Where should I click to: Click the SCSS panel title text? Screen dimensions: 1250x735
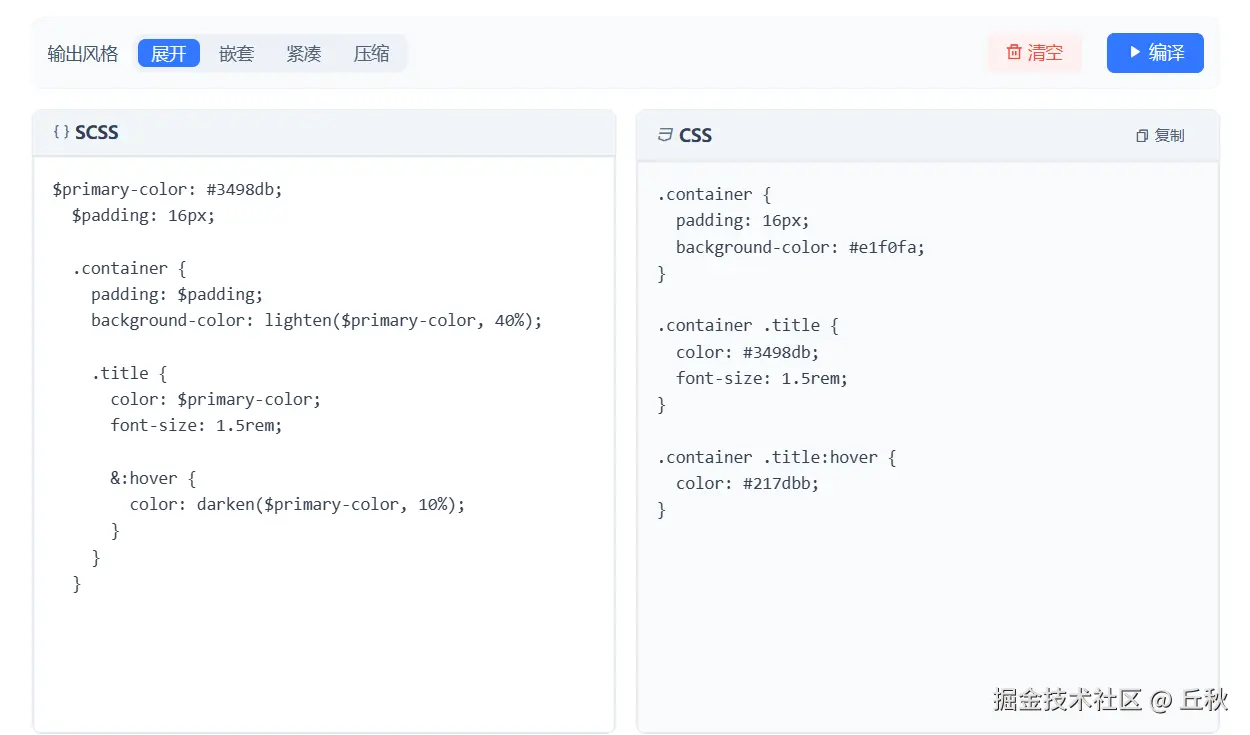tap(97, 132)
